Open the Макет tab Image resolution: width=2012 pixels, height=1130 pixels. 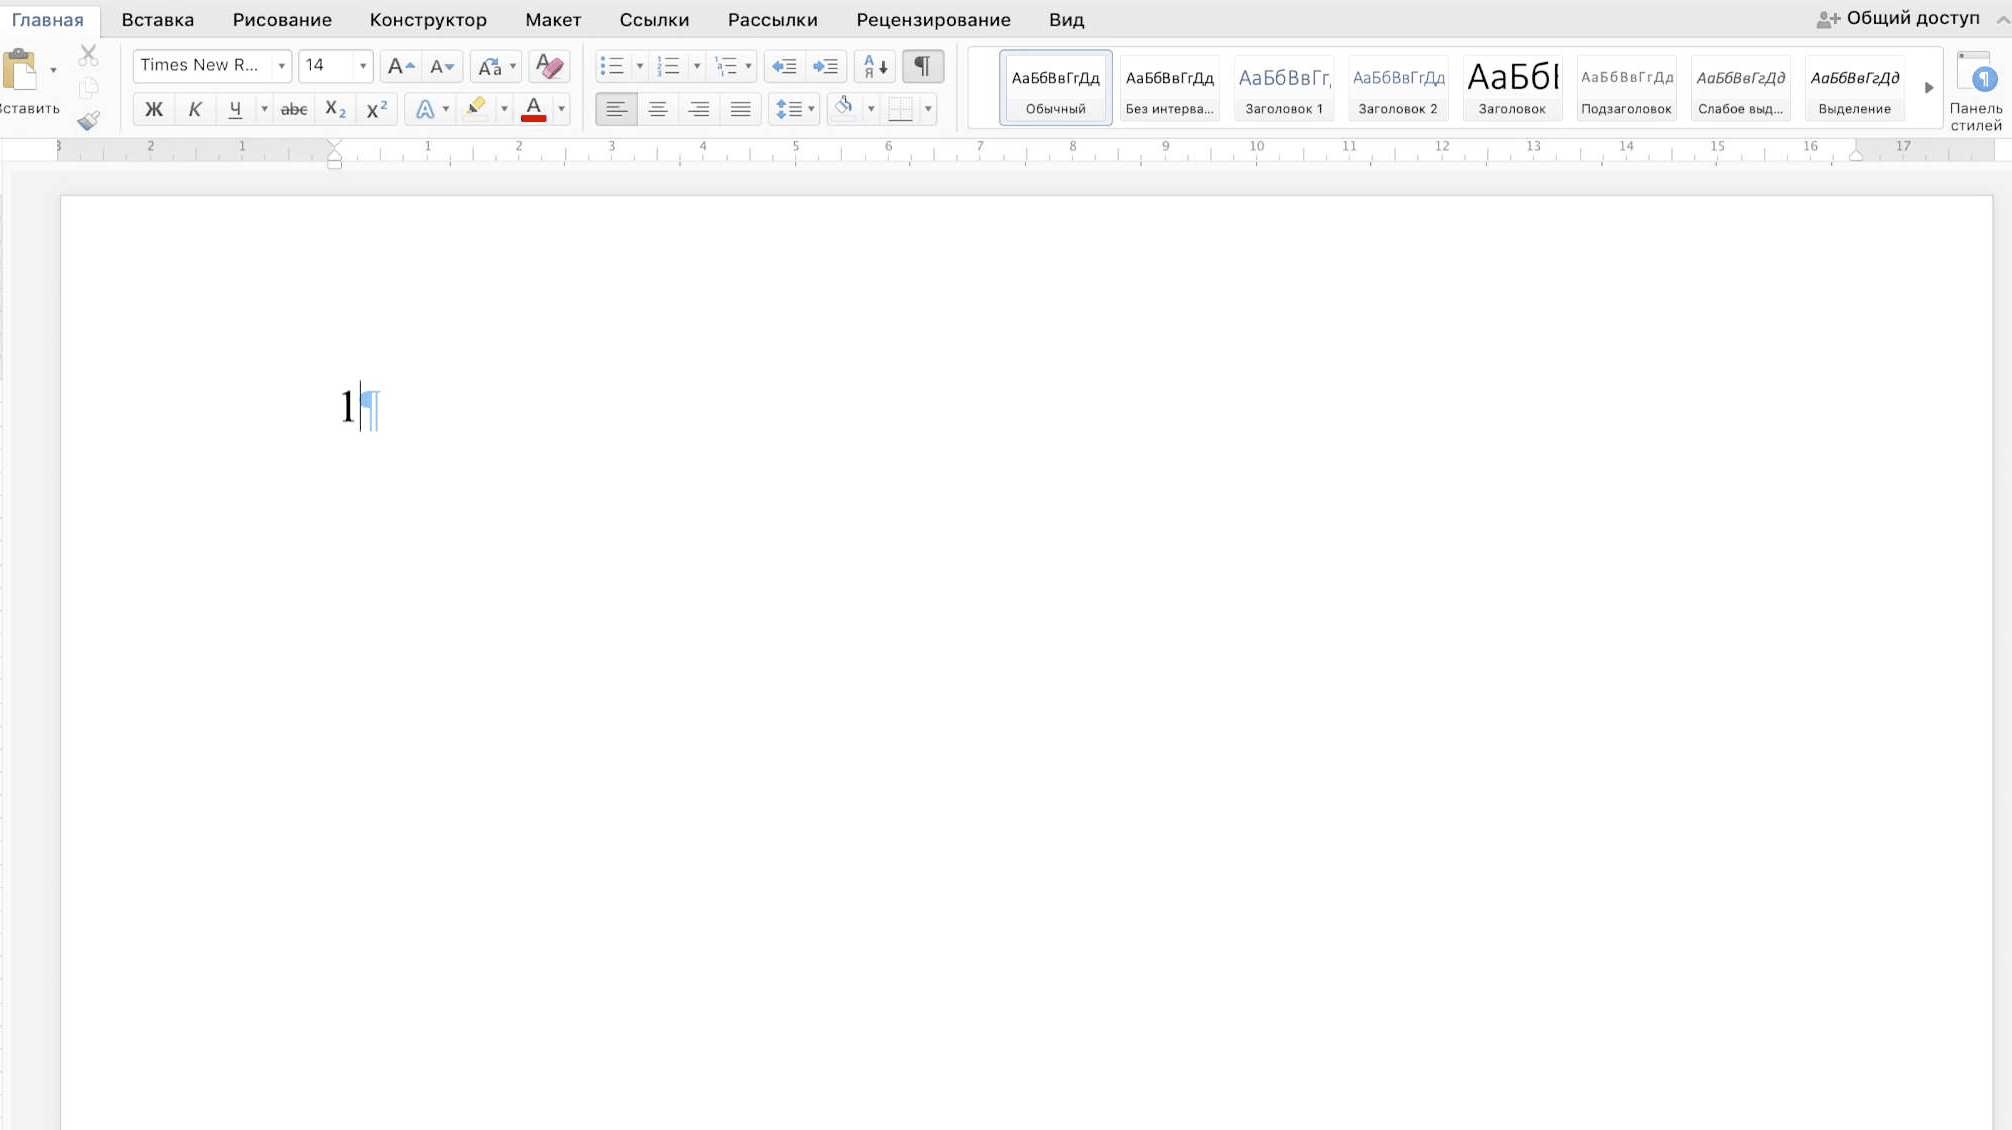[553, 20]
